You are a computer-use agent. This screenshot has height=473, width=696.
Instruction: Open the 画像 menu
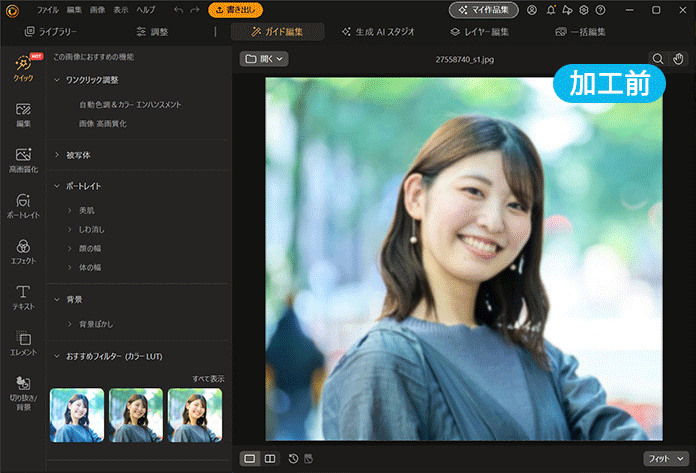[x=97, y=10]
